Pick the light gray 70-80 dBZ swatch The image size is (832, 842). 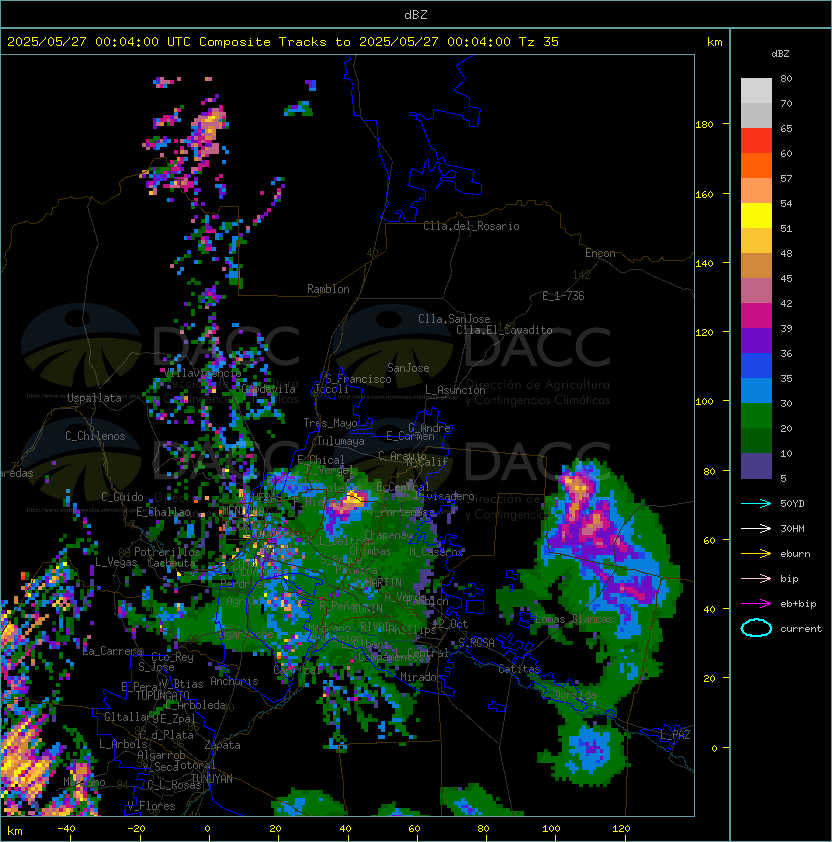tap(756, 90)
